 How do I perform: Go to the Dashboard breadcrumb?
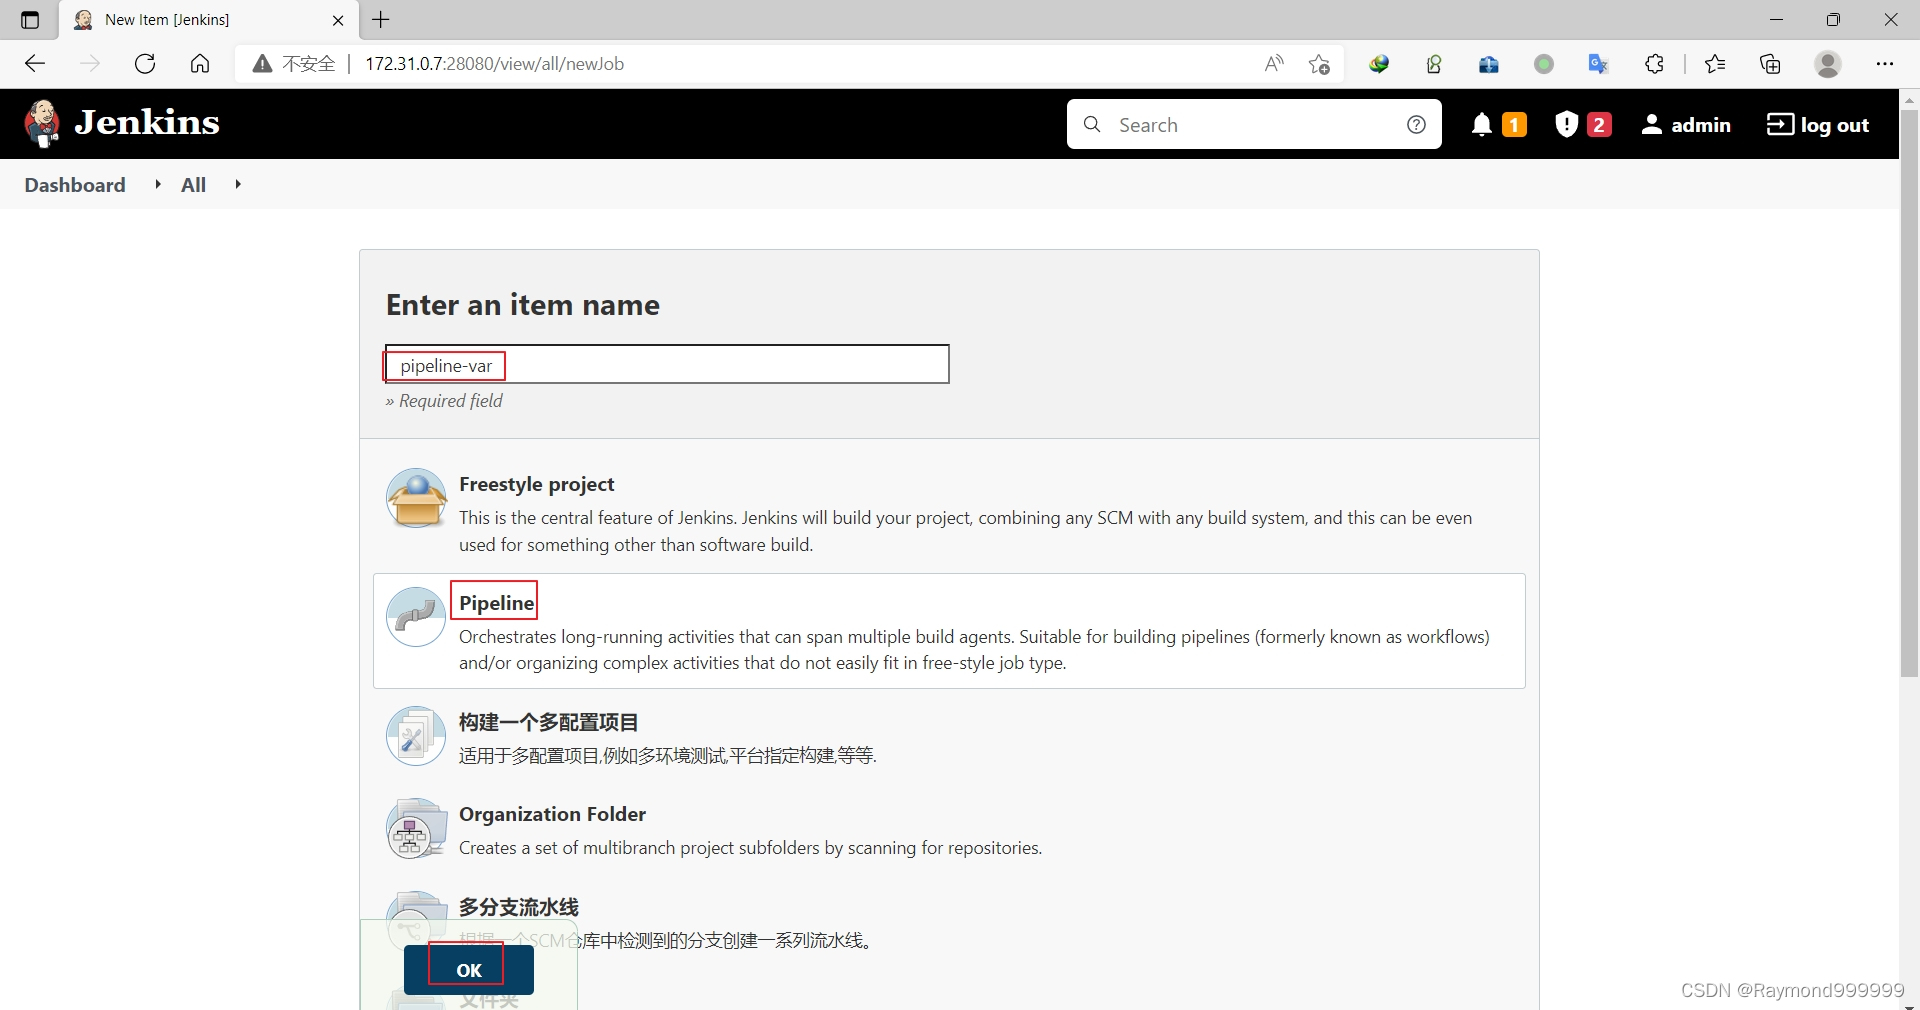[75, 185]
